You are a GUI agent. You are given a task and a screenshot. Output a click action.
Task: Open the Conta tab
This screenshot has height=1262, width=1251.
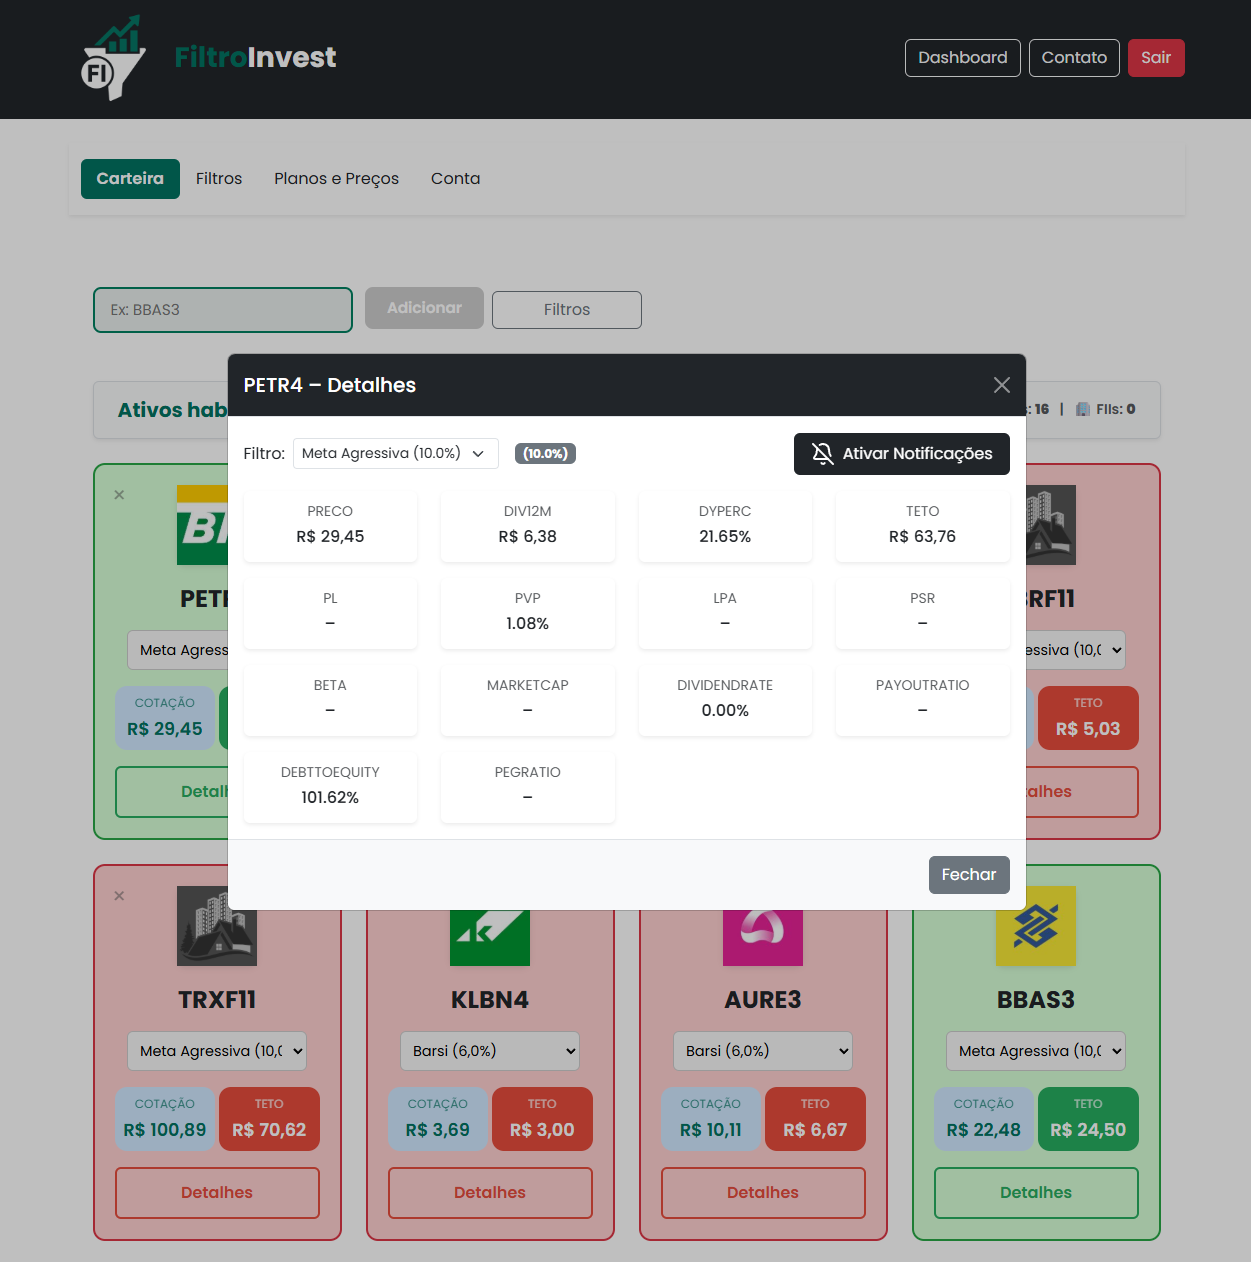pyautogui.click(x=455, y=179)
